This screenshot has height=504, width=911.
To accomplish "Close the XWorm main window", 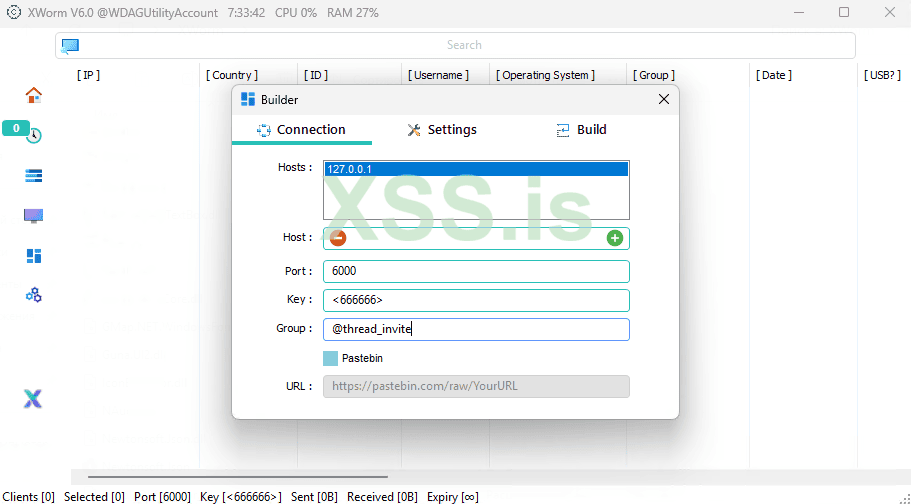I will 890,12.
